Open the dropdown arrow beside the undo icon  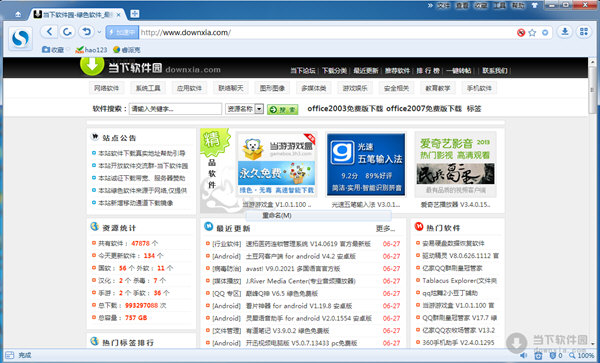[99, 32]
